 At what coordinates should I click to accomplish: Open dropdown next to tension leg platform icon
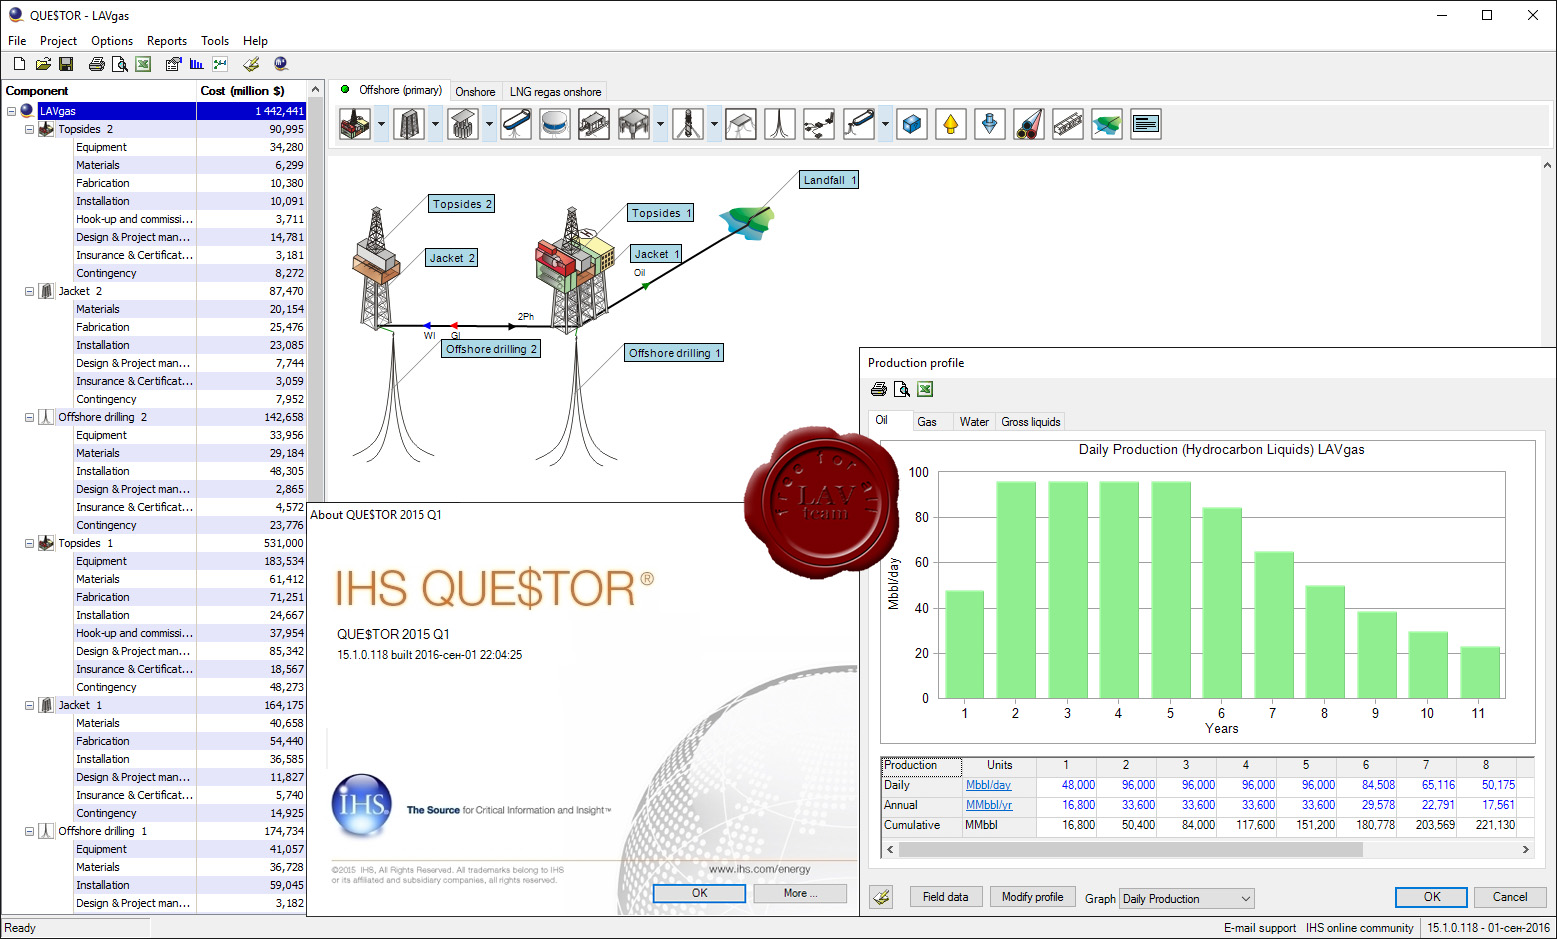pos(660,125)
